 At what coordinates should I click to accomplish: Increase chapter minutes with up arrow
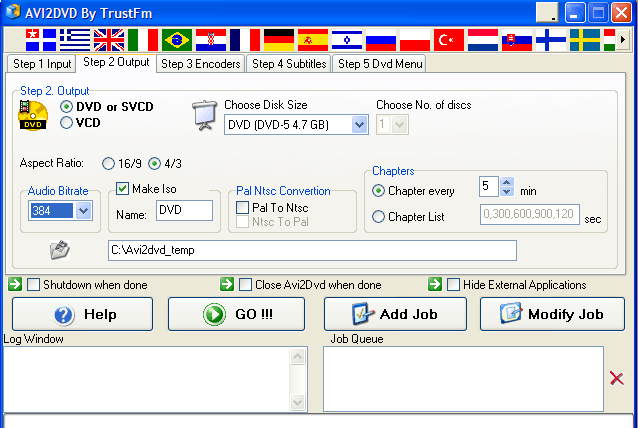507,181
